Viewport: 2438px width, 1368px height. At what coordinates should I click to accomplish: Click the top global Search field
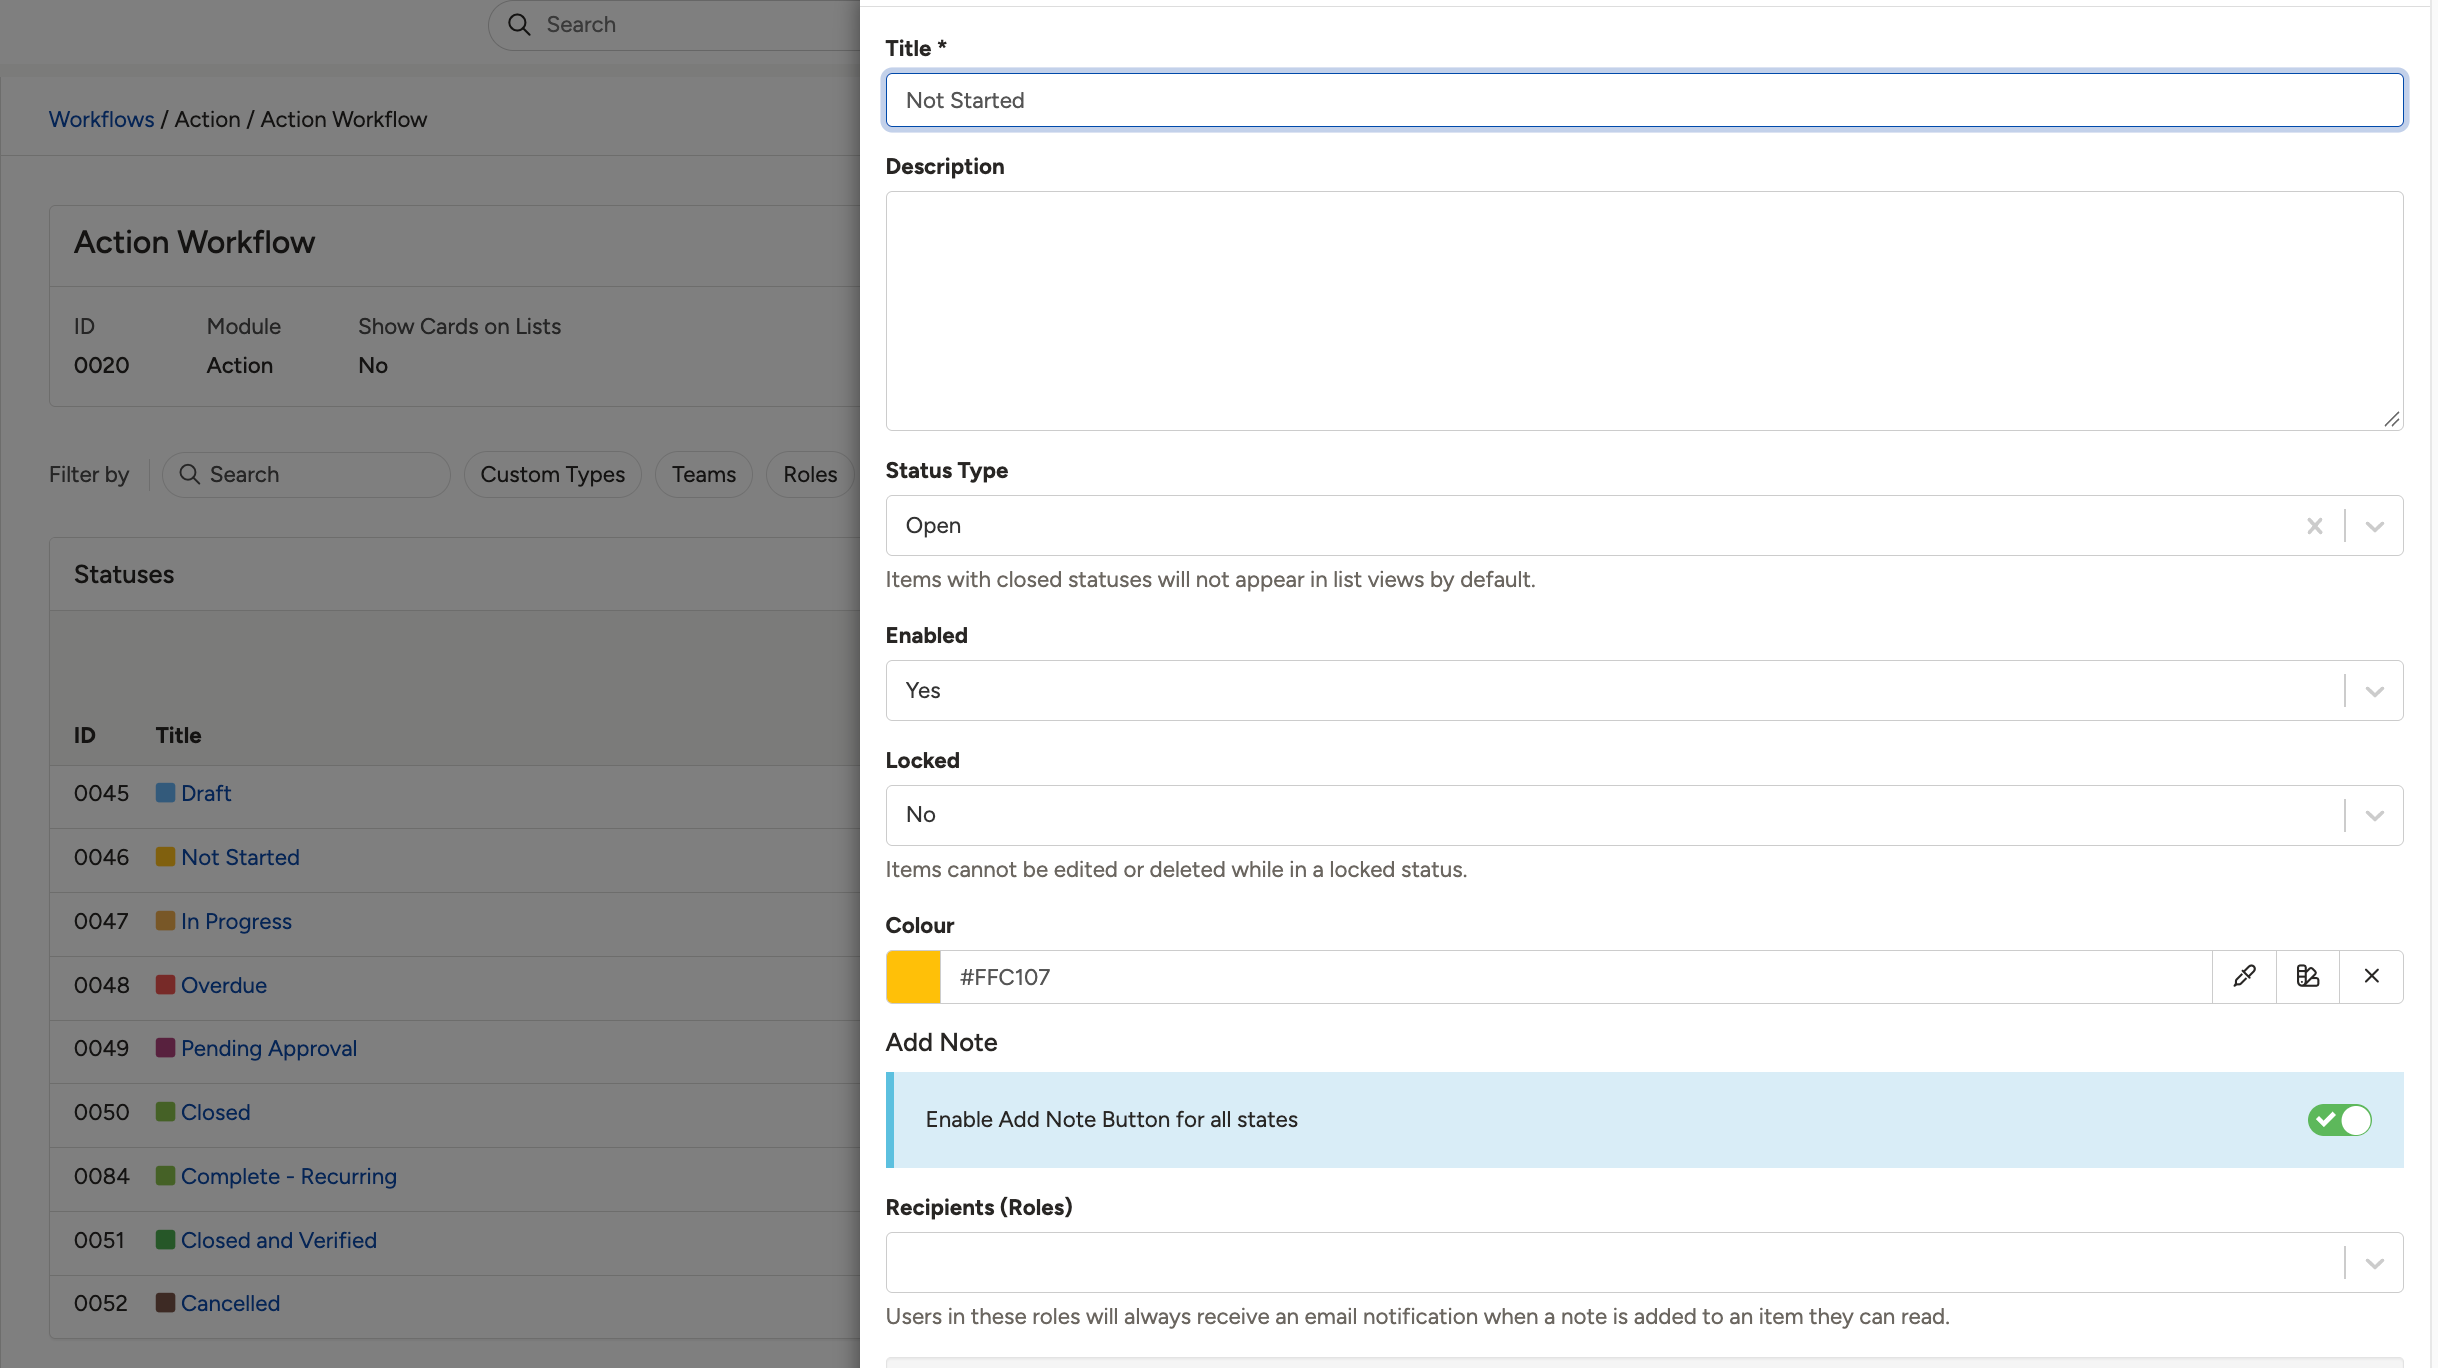point(674,25)
